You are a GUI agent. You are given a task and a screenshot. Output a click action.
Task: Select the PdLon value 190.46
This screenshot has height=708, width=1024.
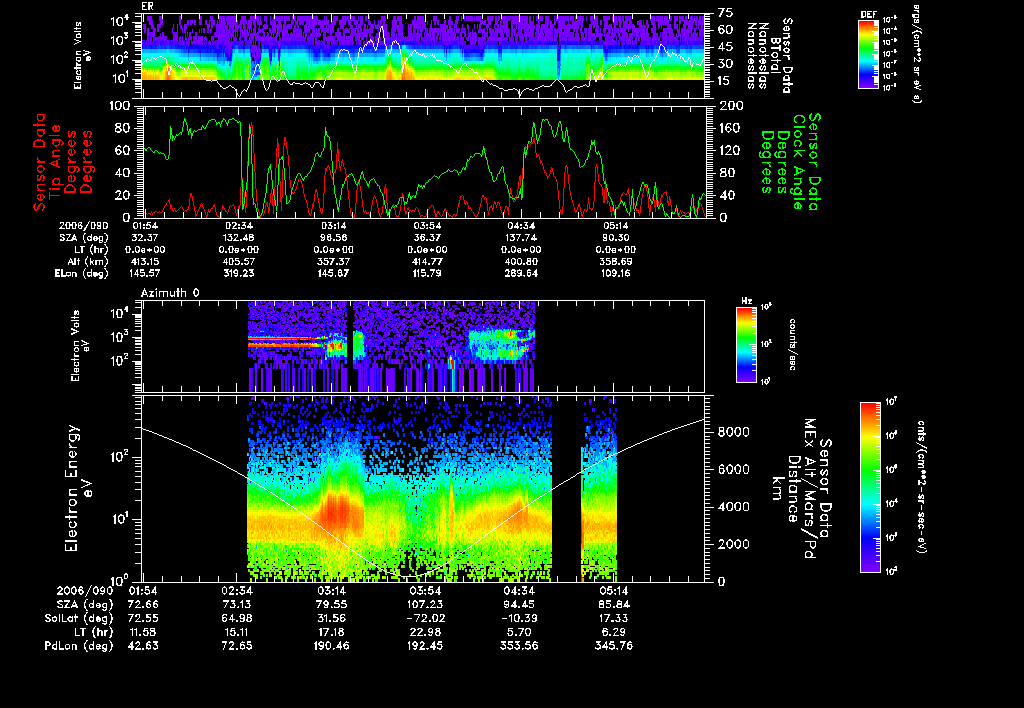[x=332, y=646]
